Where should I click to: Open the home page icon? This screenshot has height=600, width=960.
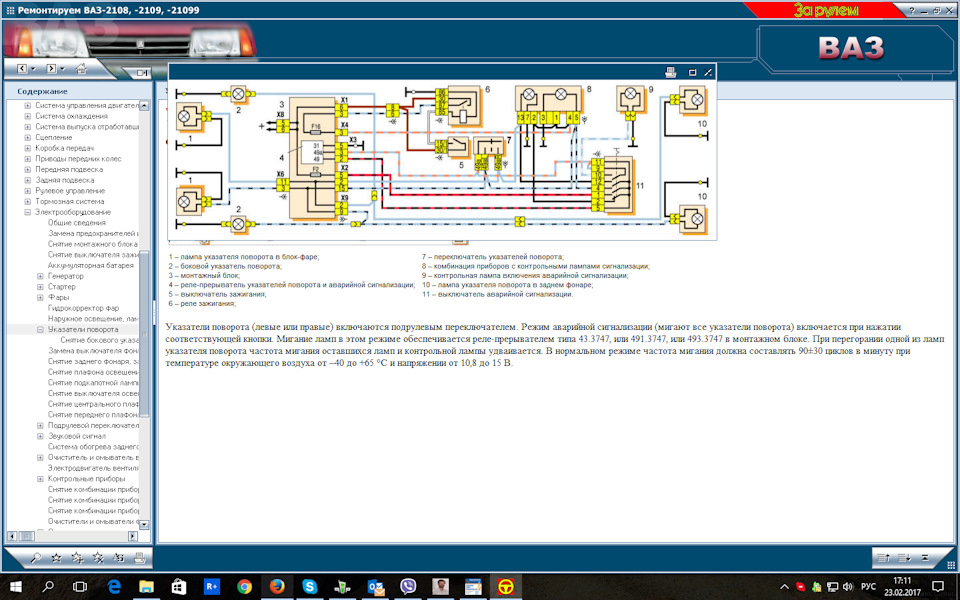81,69
